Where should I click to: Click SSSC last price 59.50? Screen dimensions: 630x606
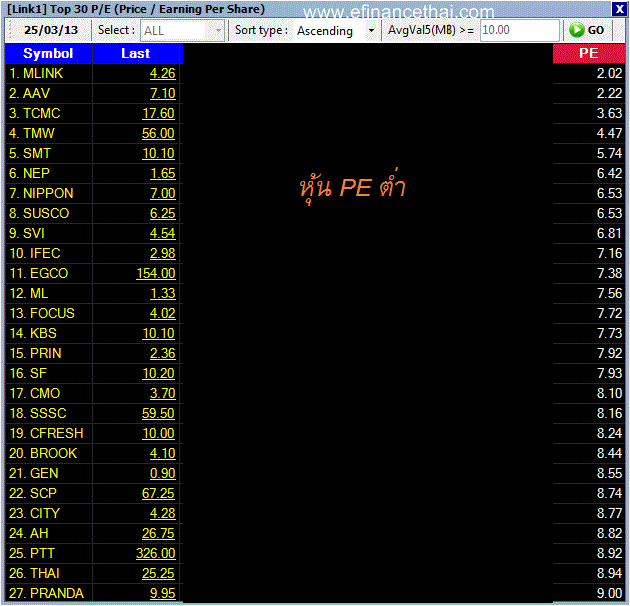point(158,414)
